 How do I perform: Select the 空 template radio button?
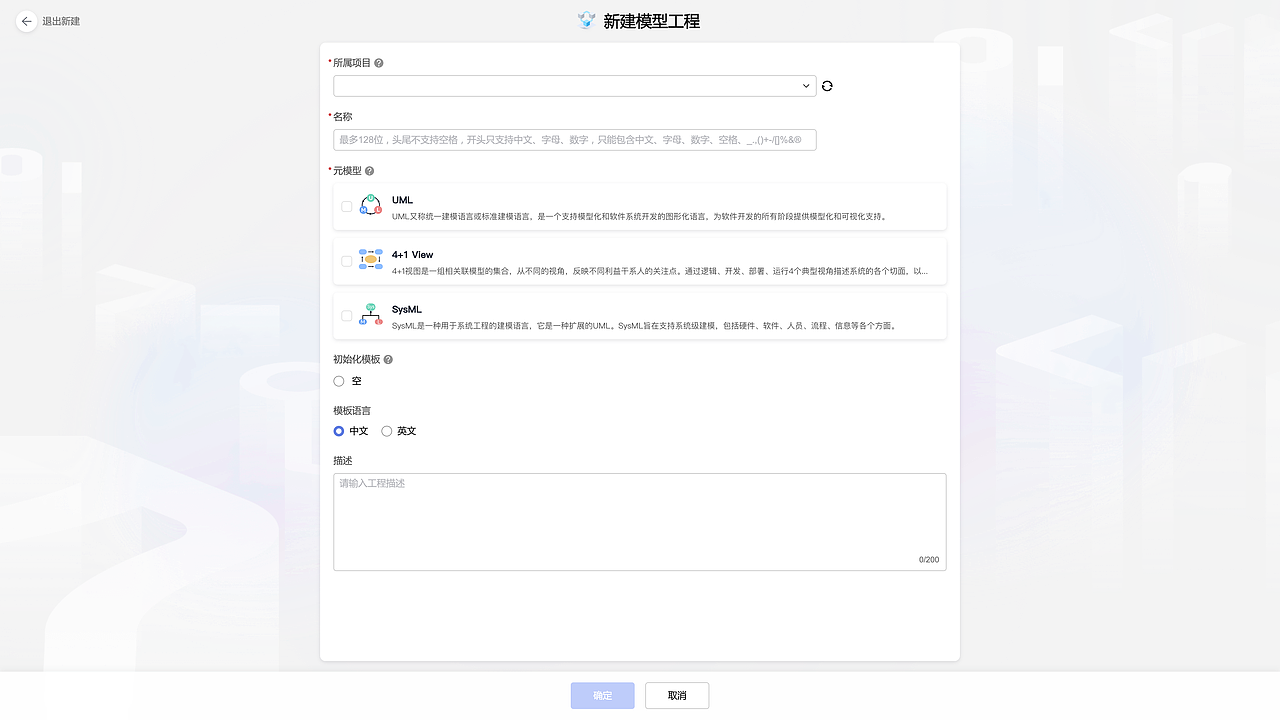point(339,381)
